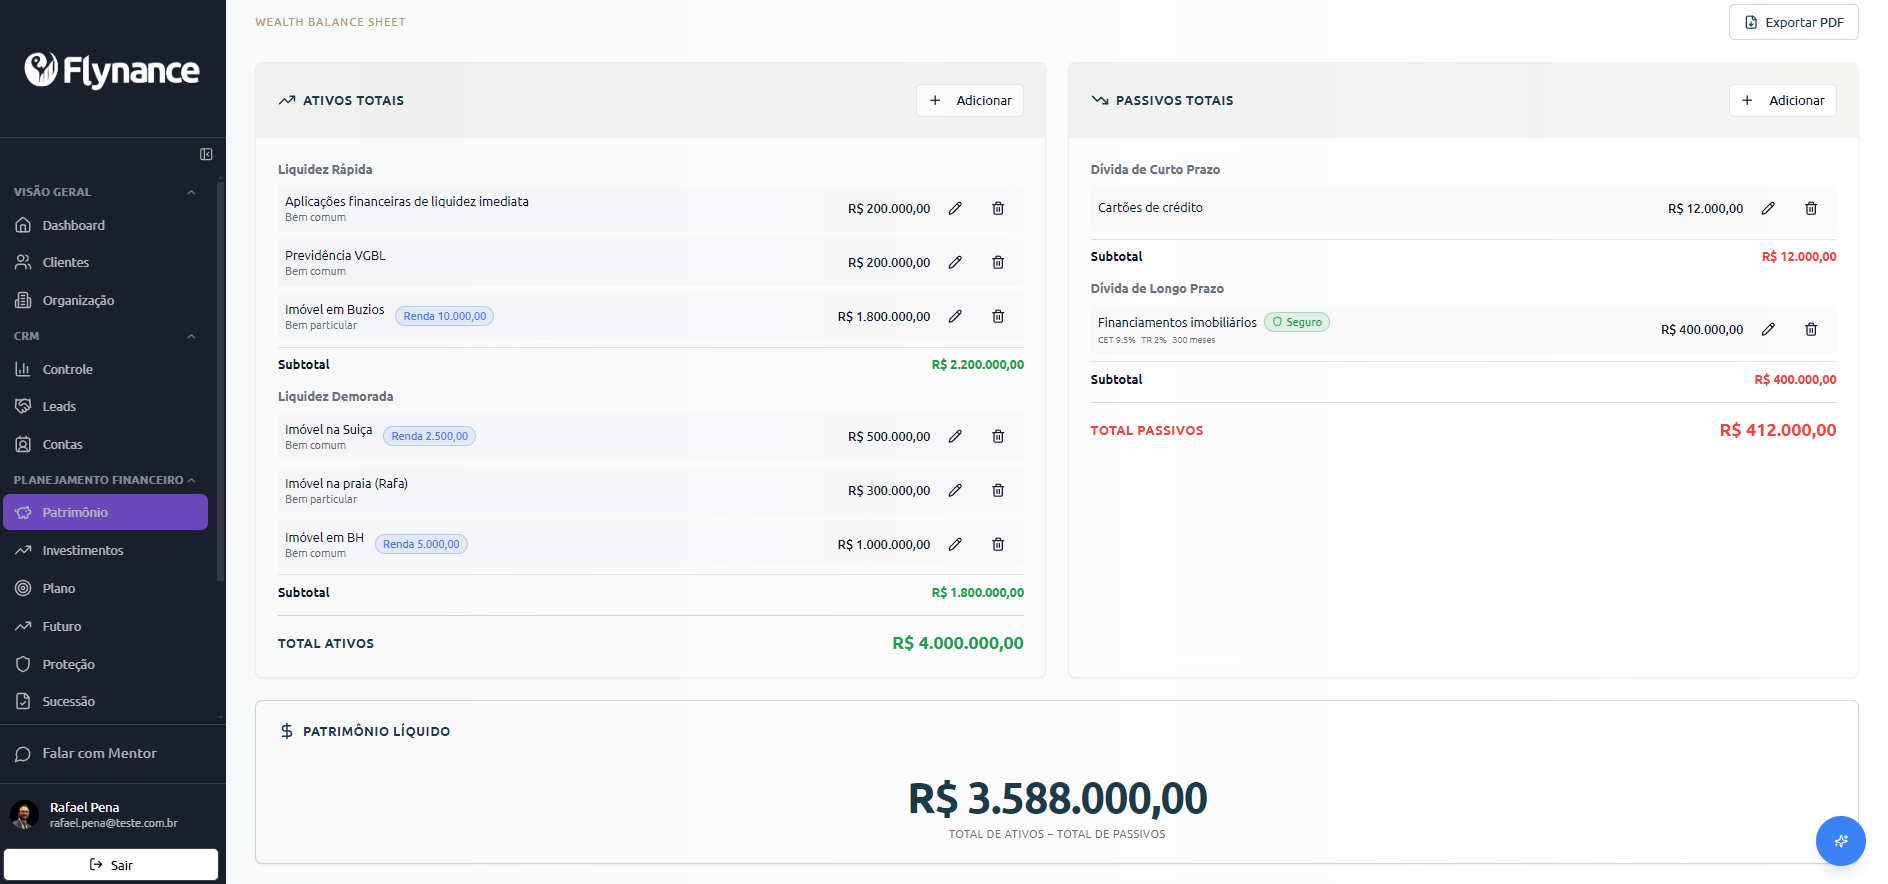
Task: Edit the Imóvel na Suiça entry
Action: [955, 436]
